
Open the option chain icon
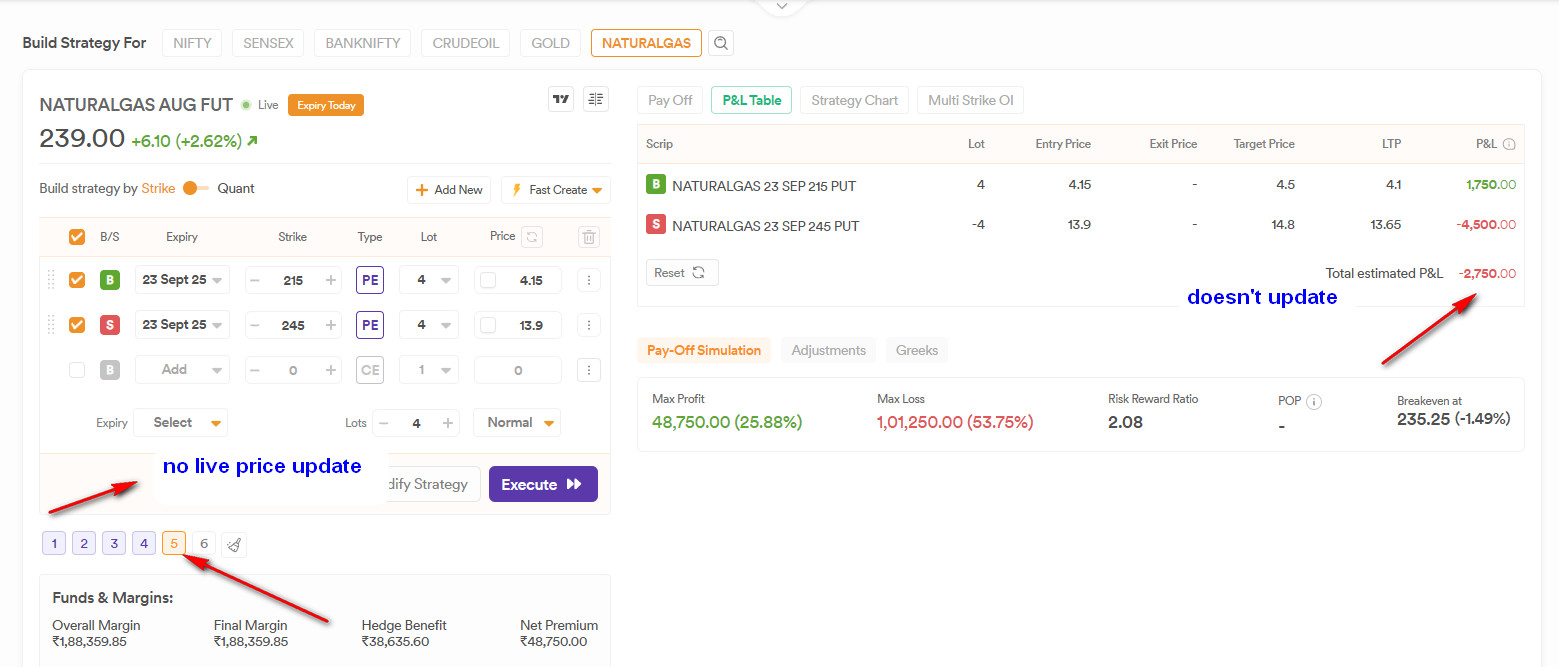click(596, 99)
